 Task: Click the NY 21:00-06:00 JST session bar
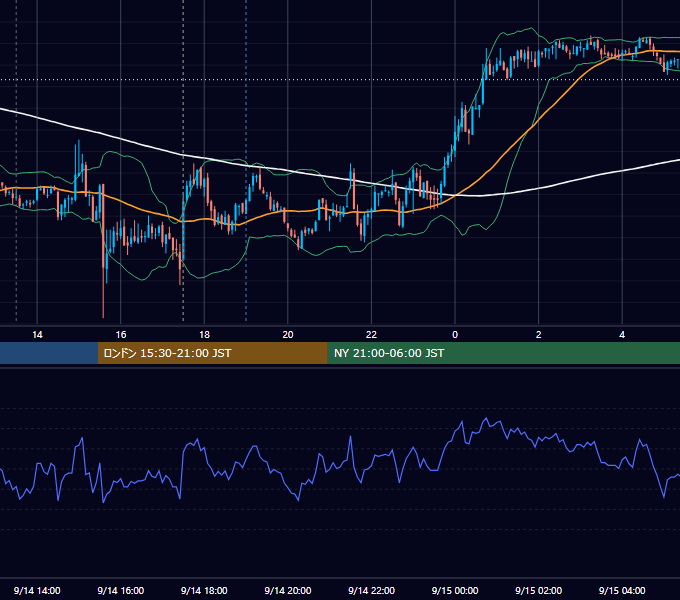tap(503, 353)
